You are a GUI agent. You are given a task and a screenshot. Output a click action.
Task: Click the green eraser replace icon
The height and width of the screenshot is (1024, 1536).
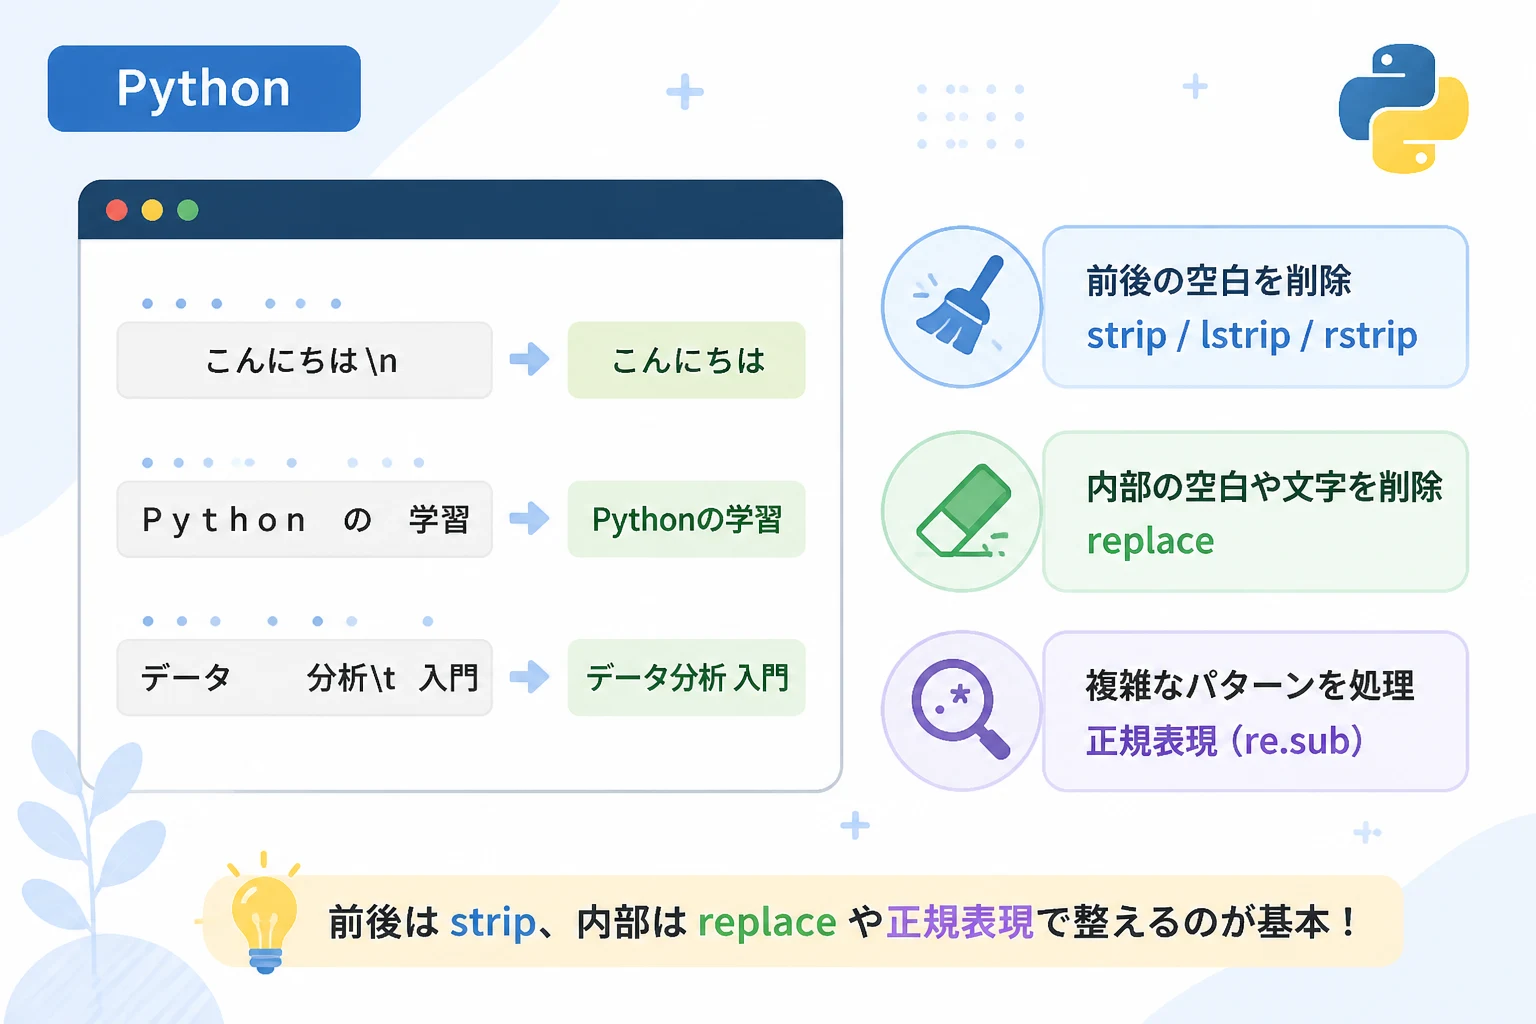pyautogui.click(x=961, y=511)
